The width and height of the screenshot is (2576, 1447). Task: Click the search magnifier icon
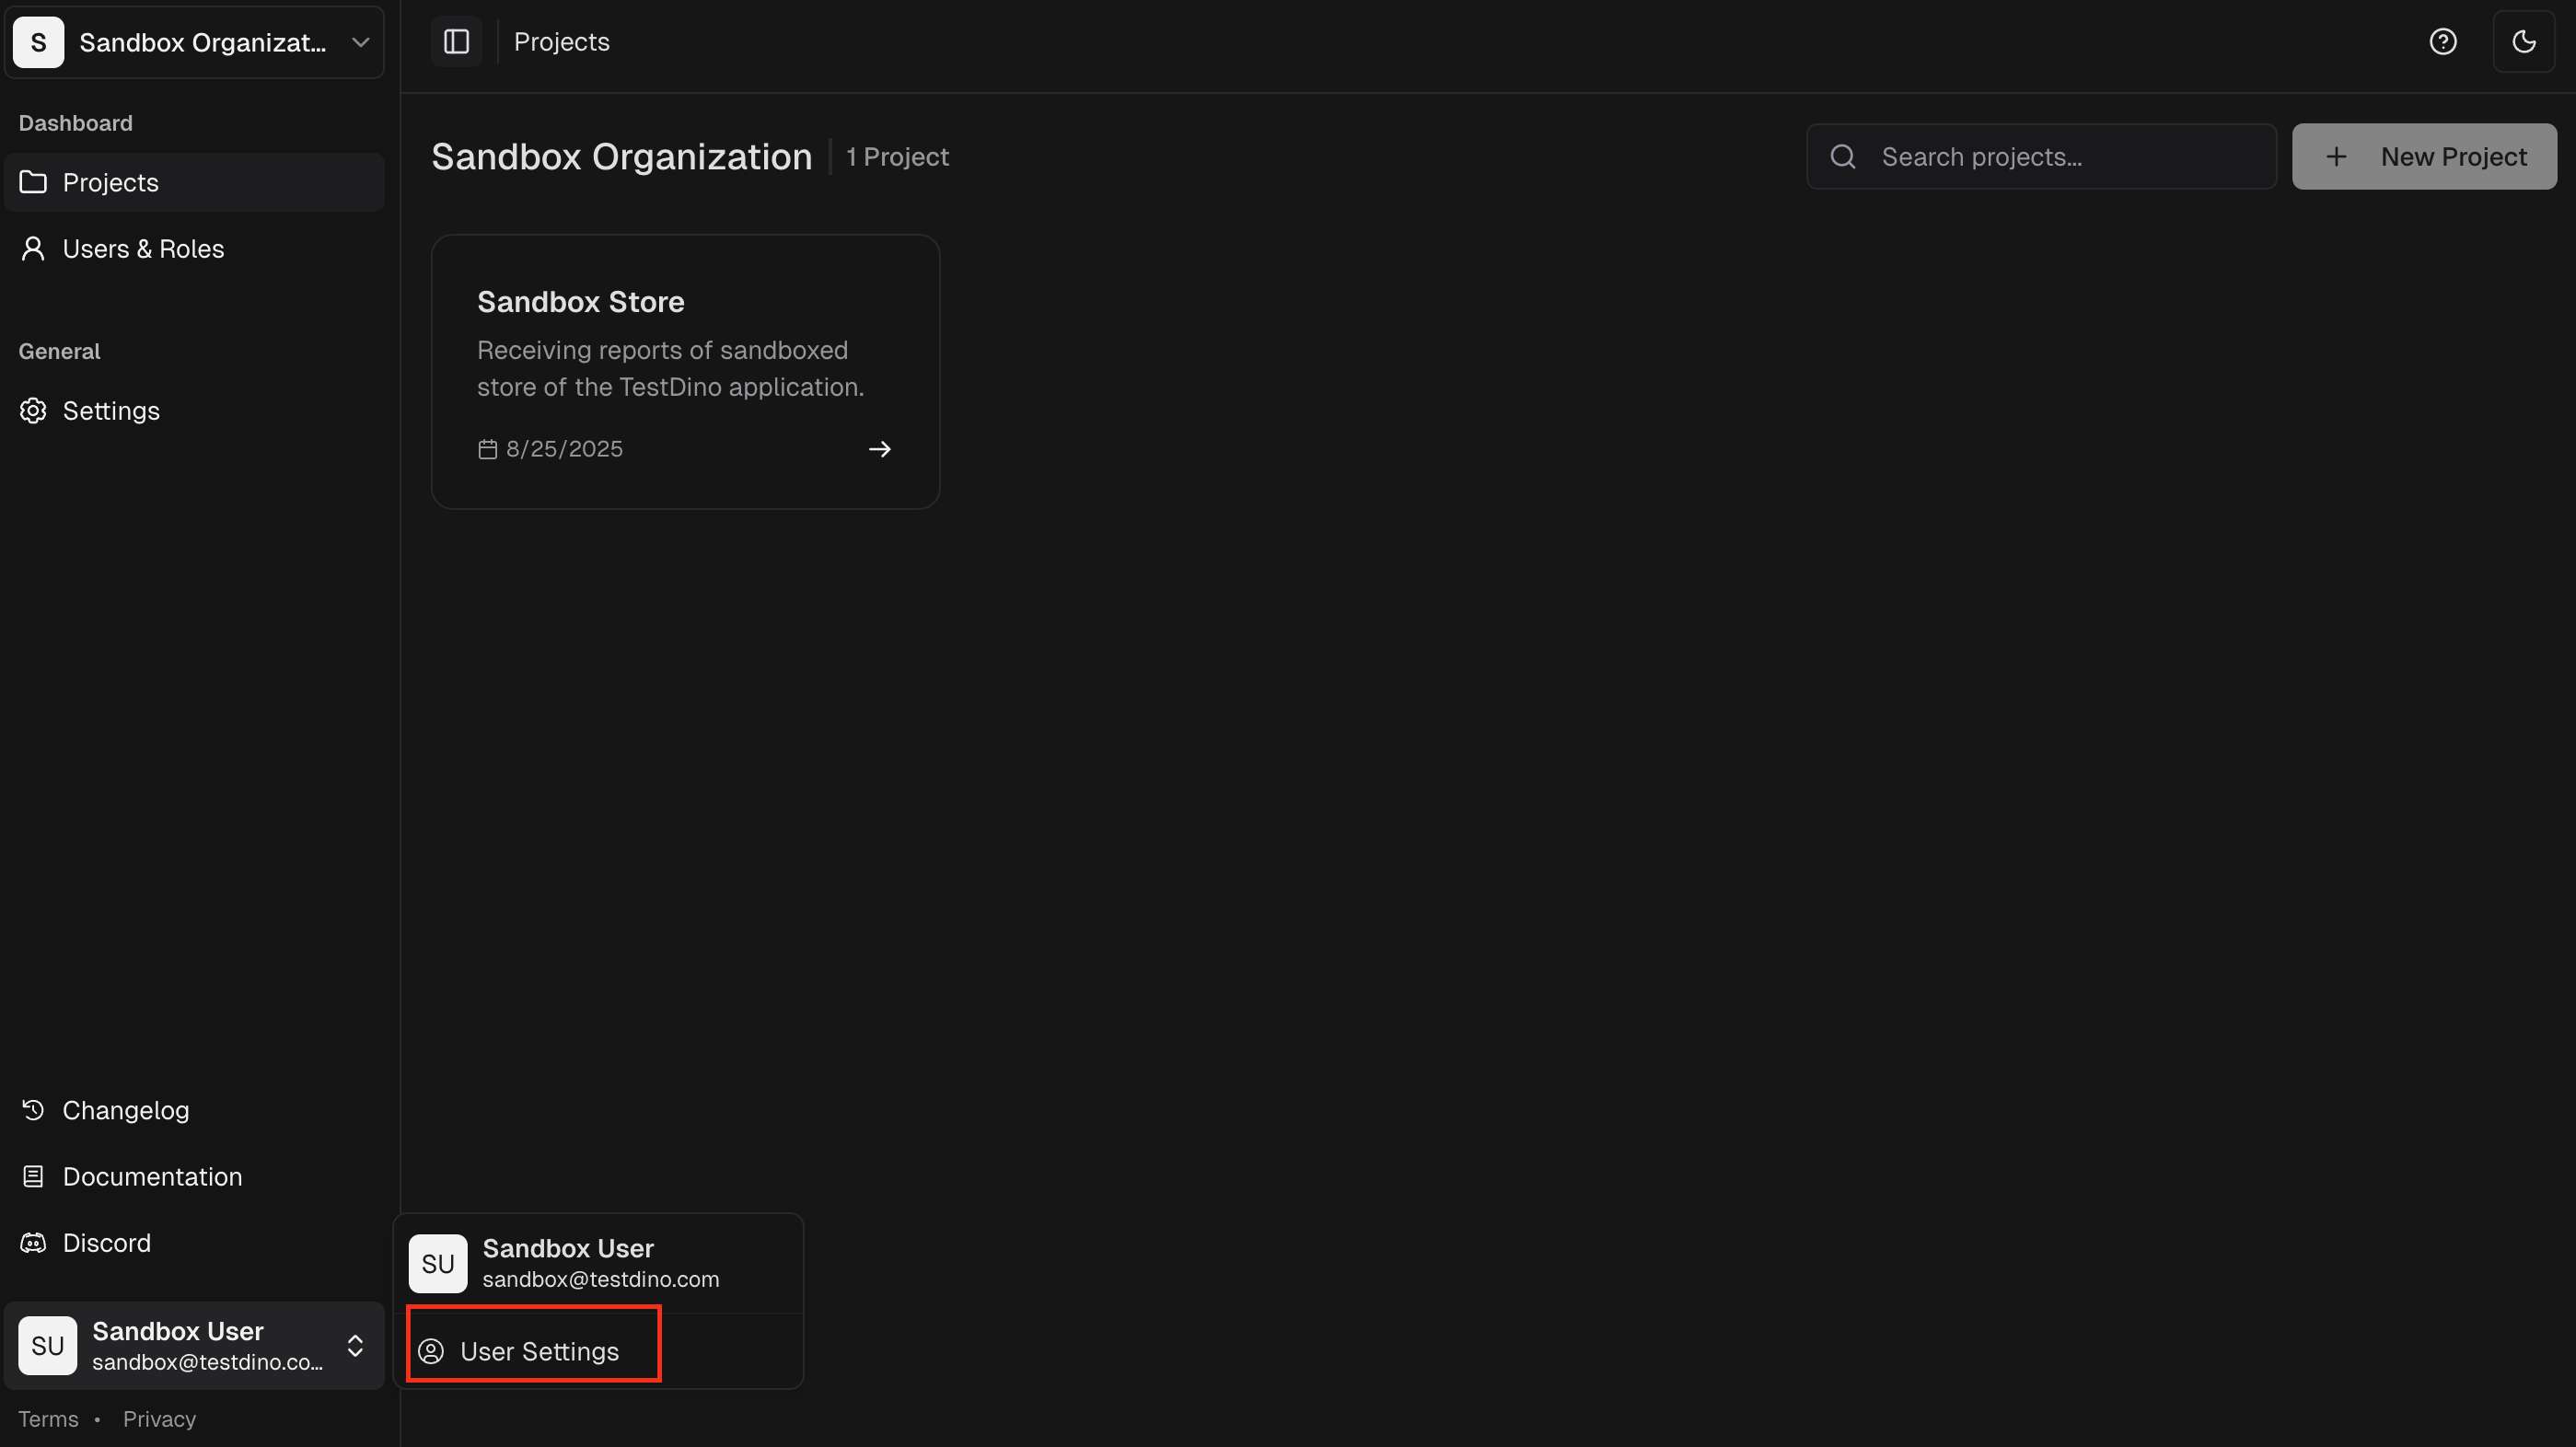click(1844, 156)
